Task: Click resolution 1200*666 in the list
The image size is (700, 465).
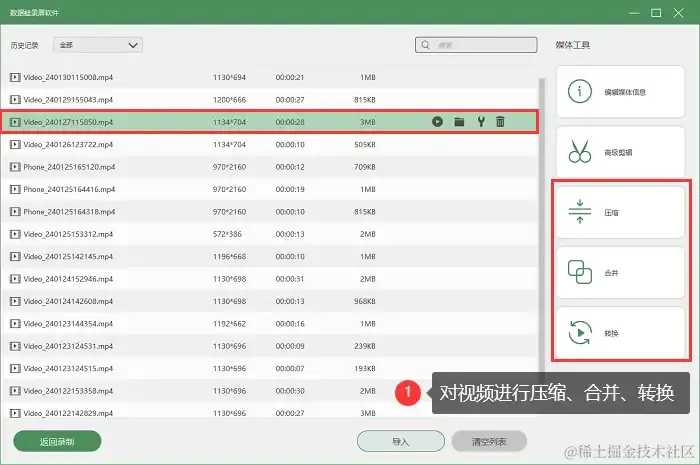Action: pos(229,100)
